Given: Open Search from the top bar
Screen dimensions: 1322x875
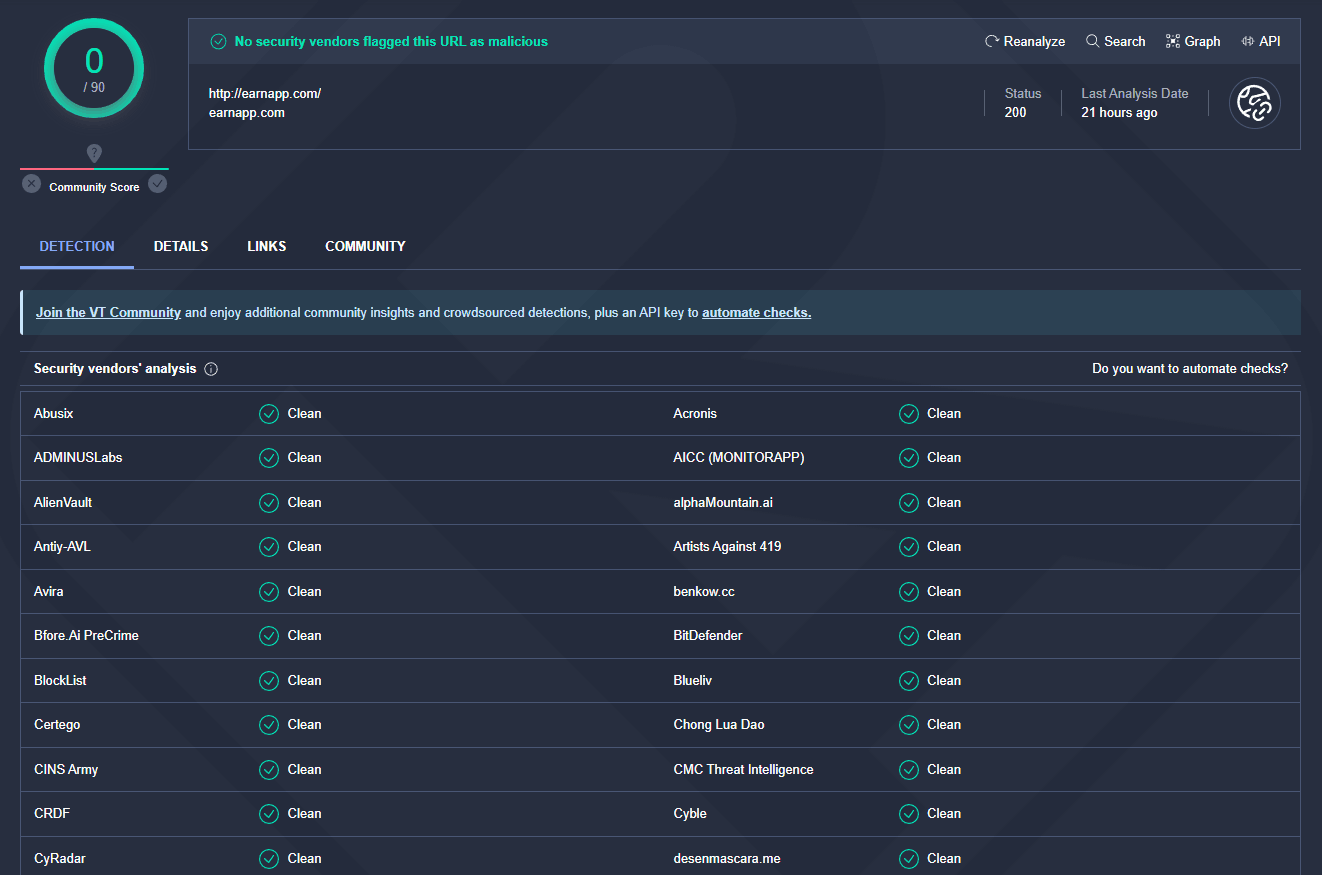Looking at the screenshot, I should (x=1115, y=41).
